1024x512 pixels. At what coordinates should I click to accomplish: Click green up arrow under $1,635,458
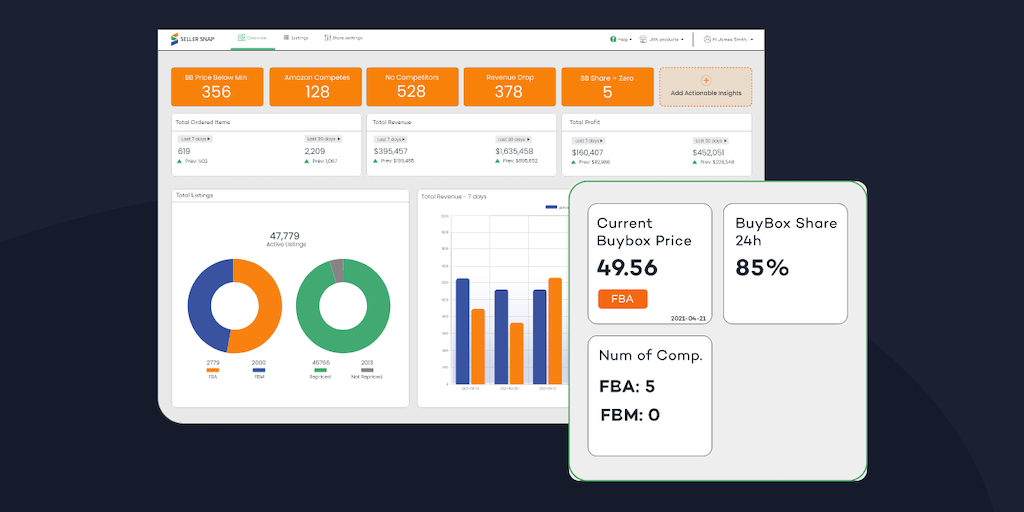click(498, 161)
